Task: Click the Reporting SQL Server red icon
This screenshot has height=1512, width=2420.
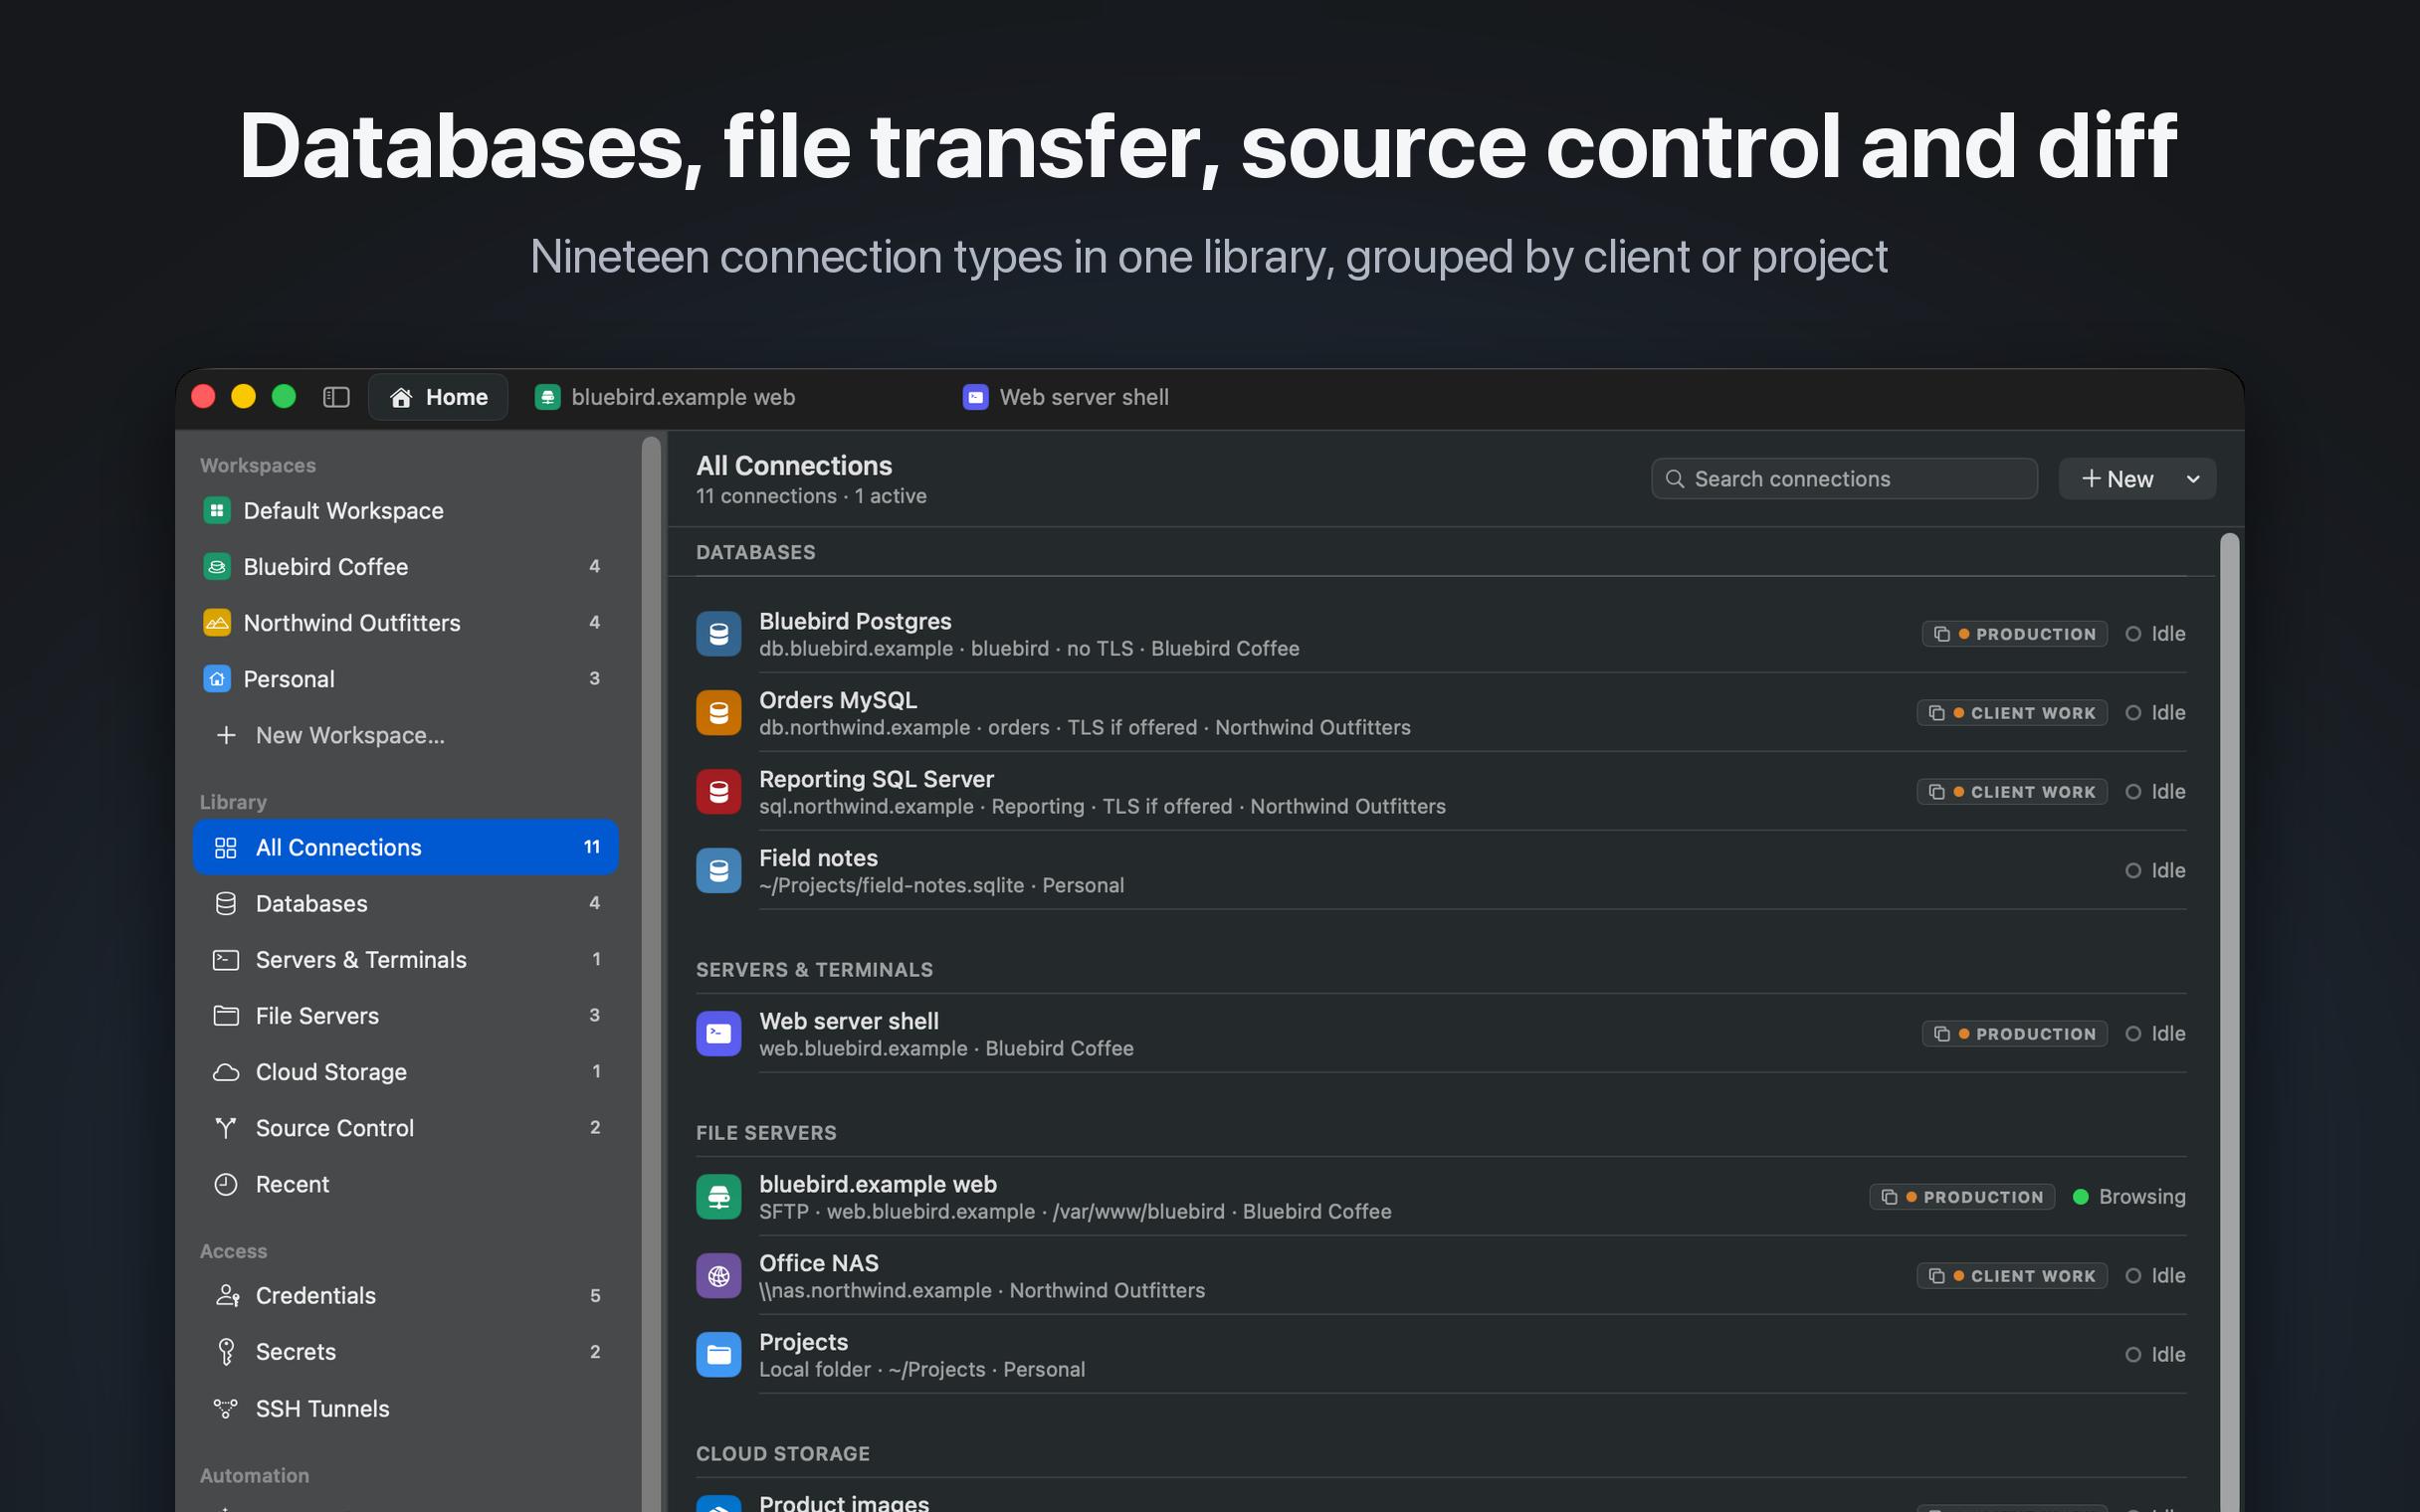Action: pyautogui.click(x=718, y=792)
